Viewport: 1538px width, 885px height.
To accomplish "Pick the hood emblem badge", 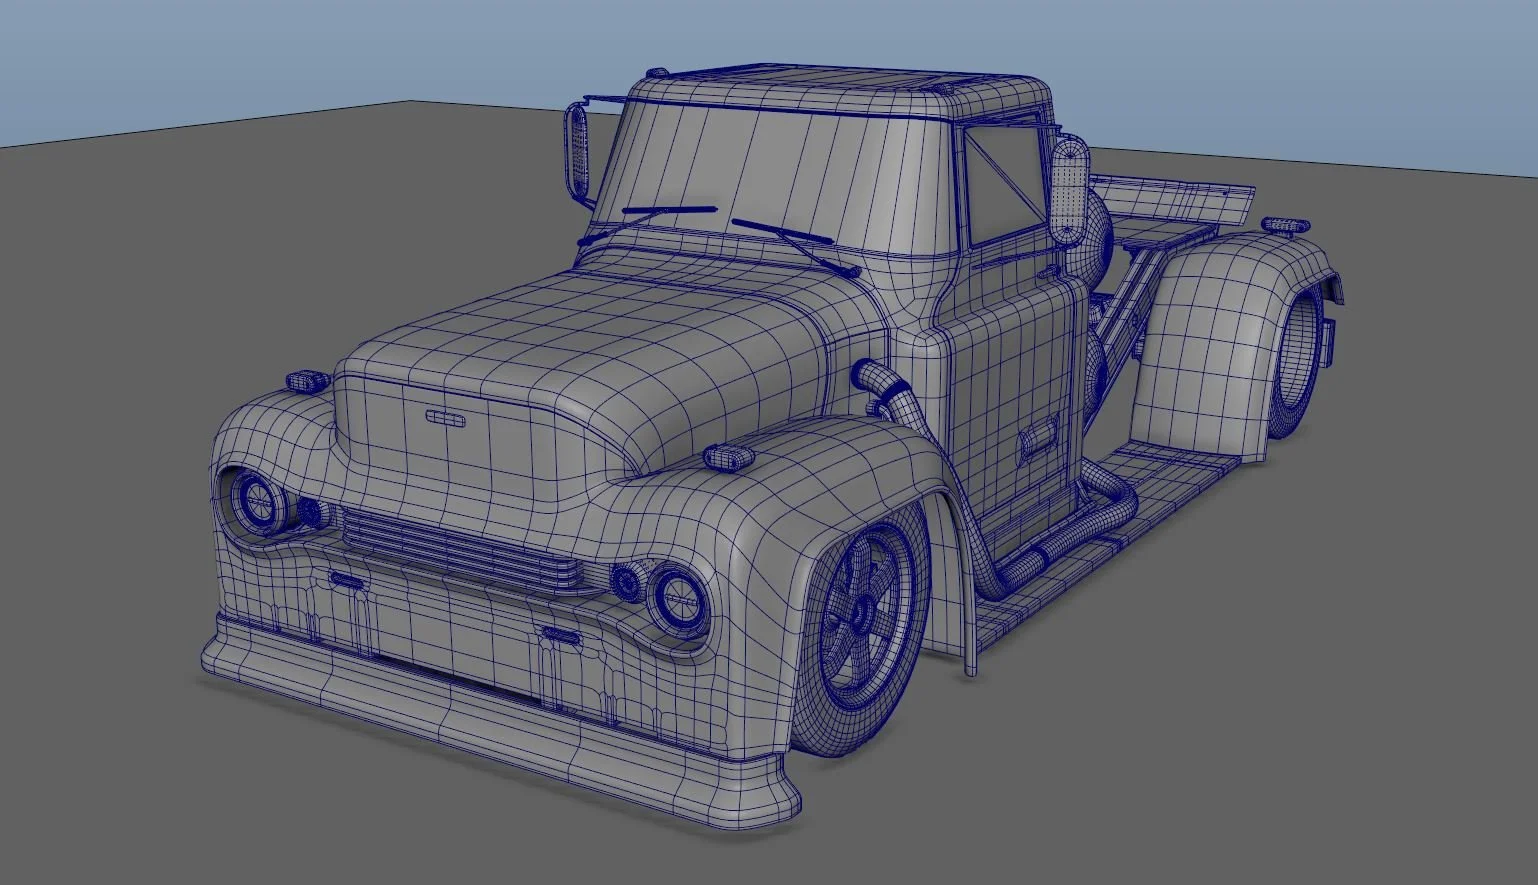I will point(445,418).
